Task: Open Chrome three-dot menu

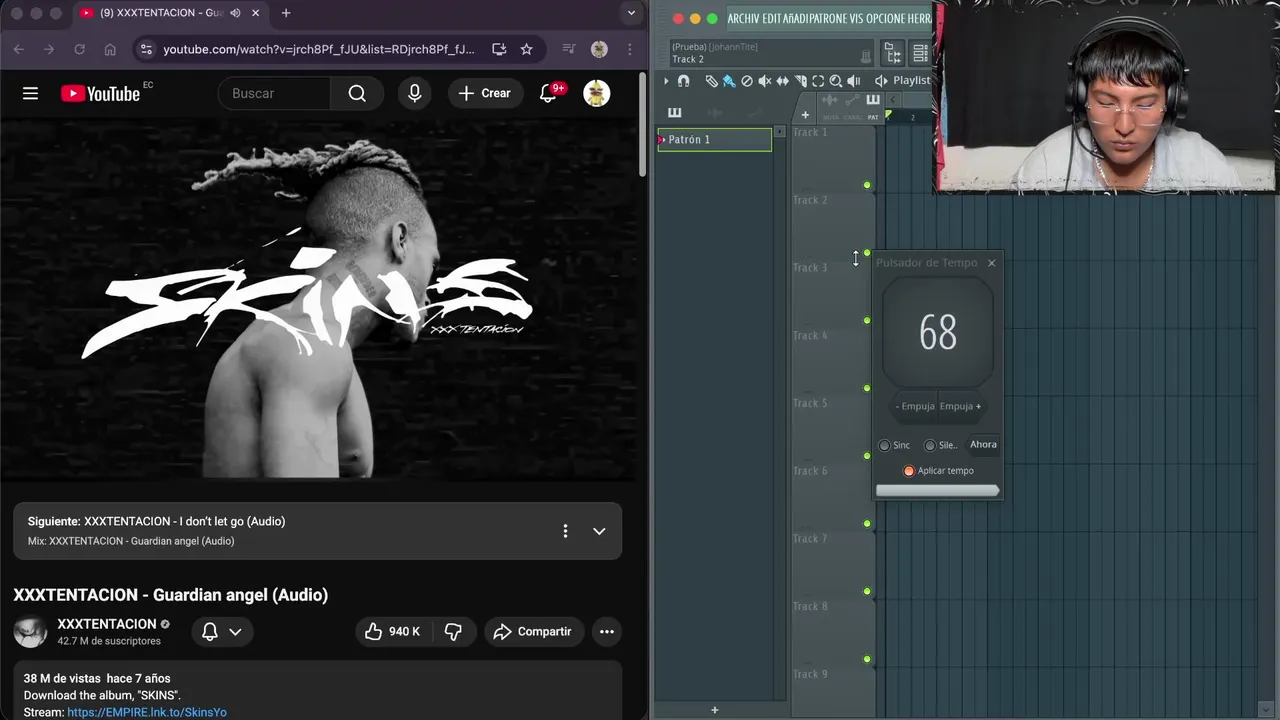Action: tap(629, 49)
